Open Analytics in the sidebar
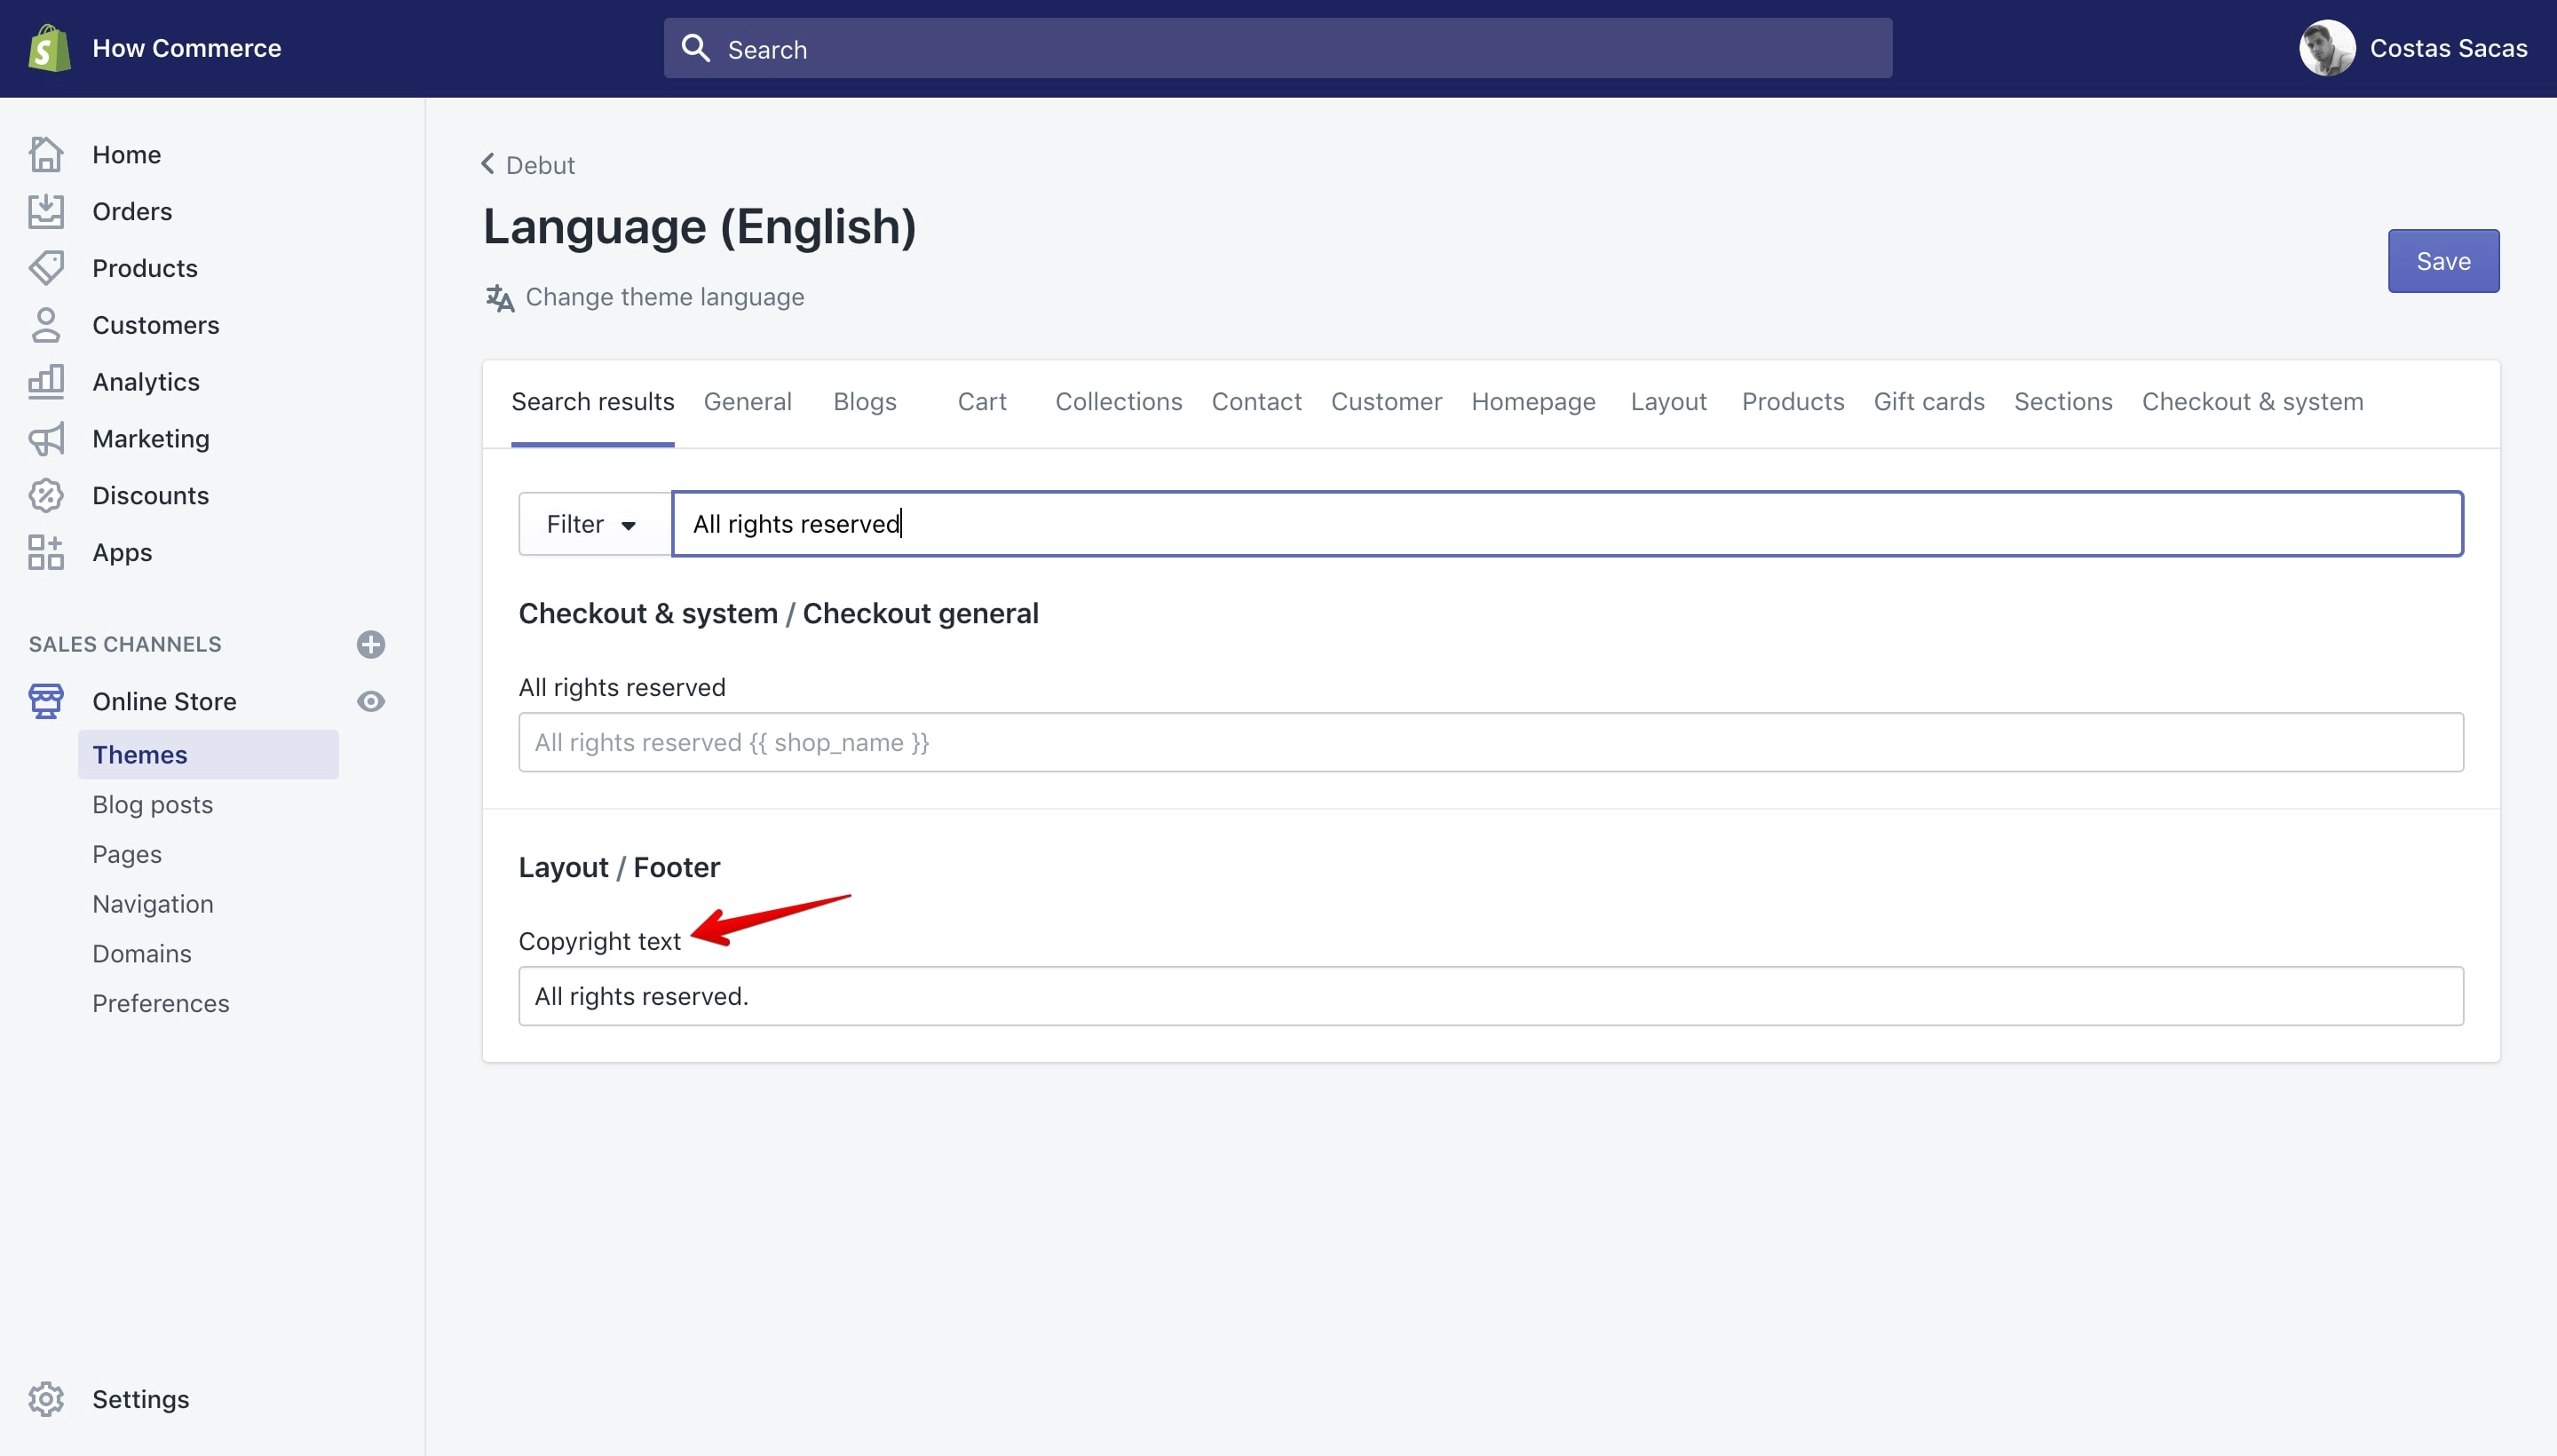 (x=146, y=382)
